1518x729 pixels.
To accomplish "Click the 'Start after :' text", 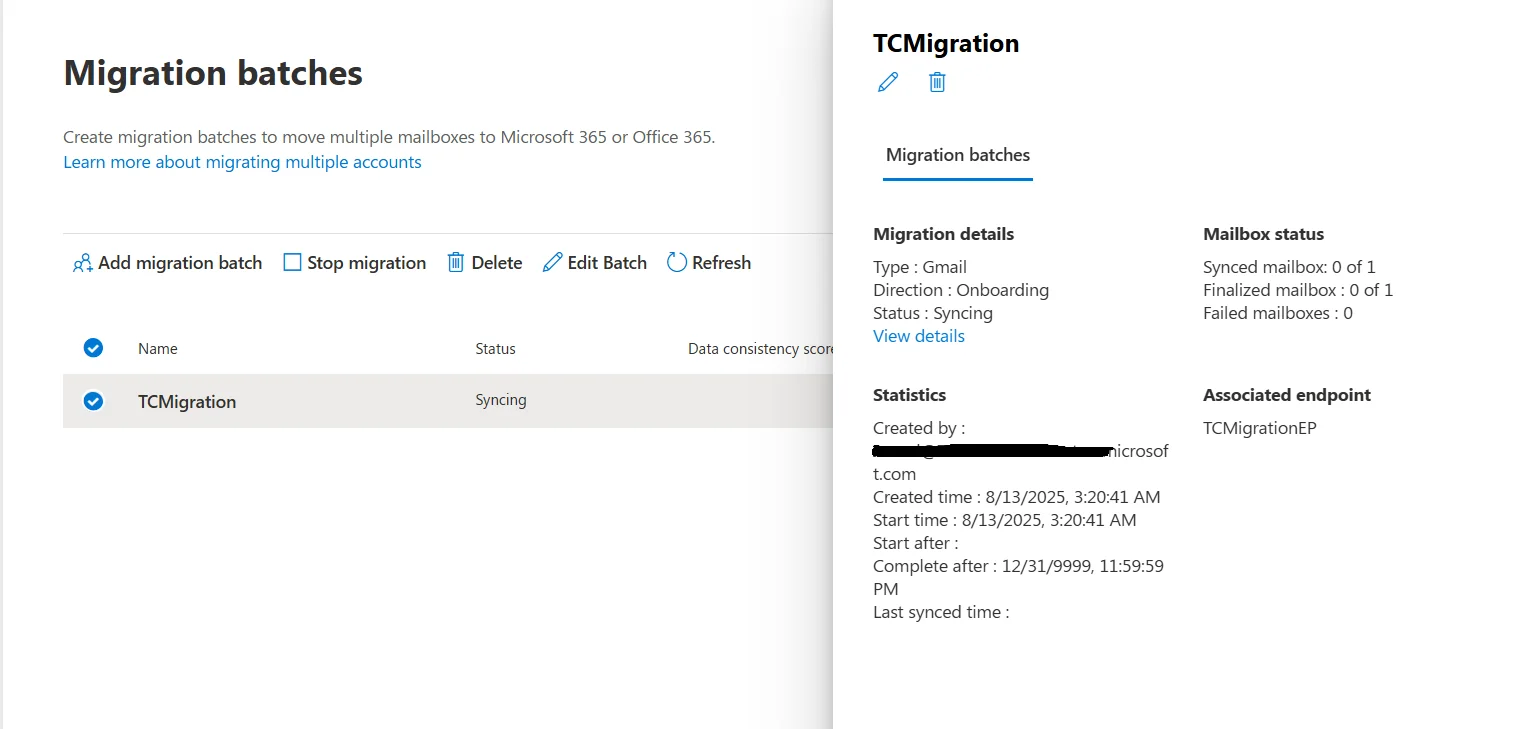I will point(916,543).
